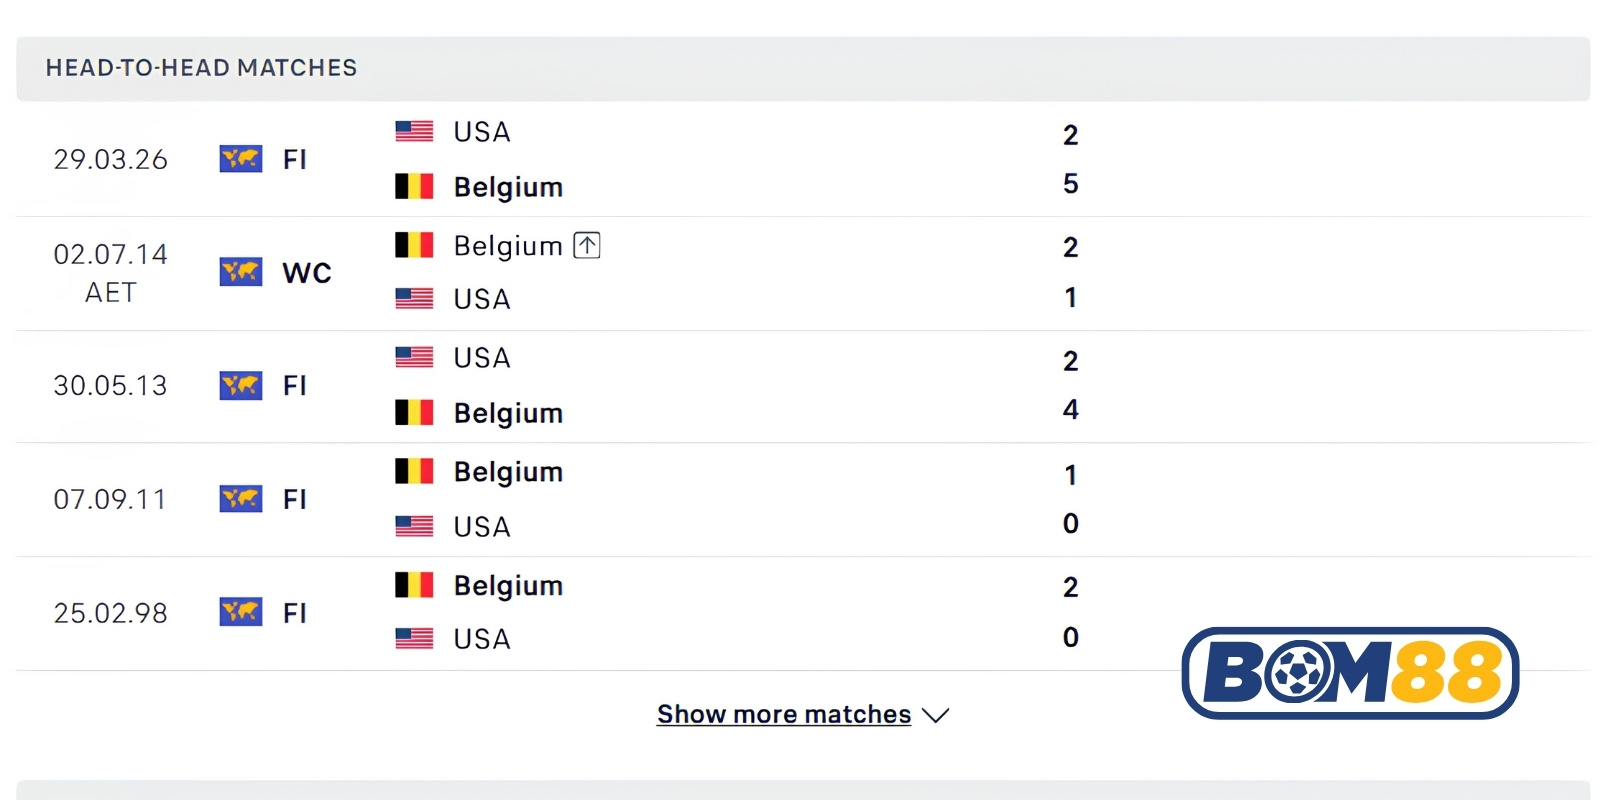
Task: Click the world map icon beside 30.05.13
Action: [241, 385]
